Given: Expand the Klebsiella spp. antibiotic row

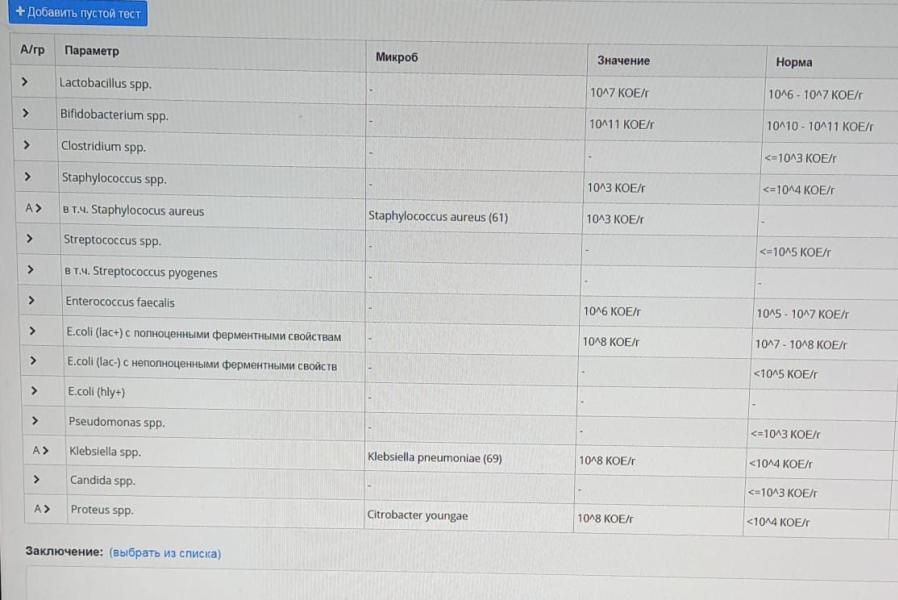Looking at the screenshot, I should (40, 451).
